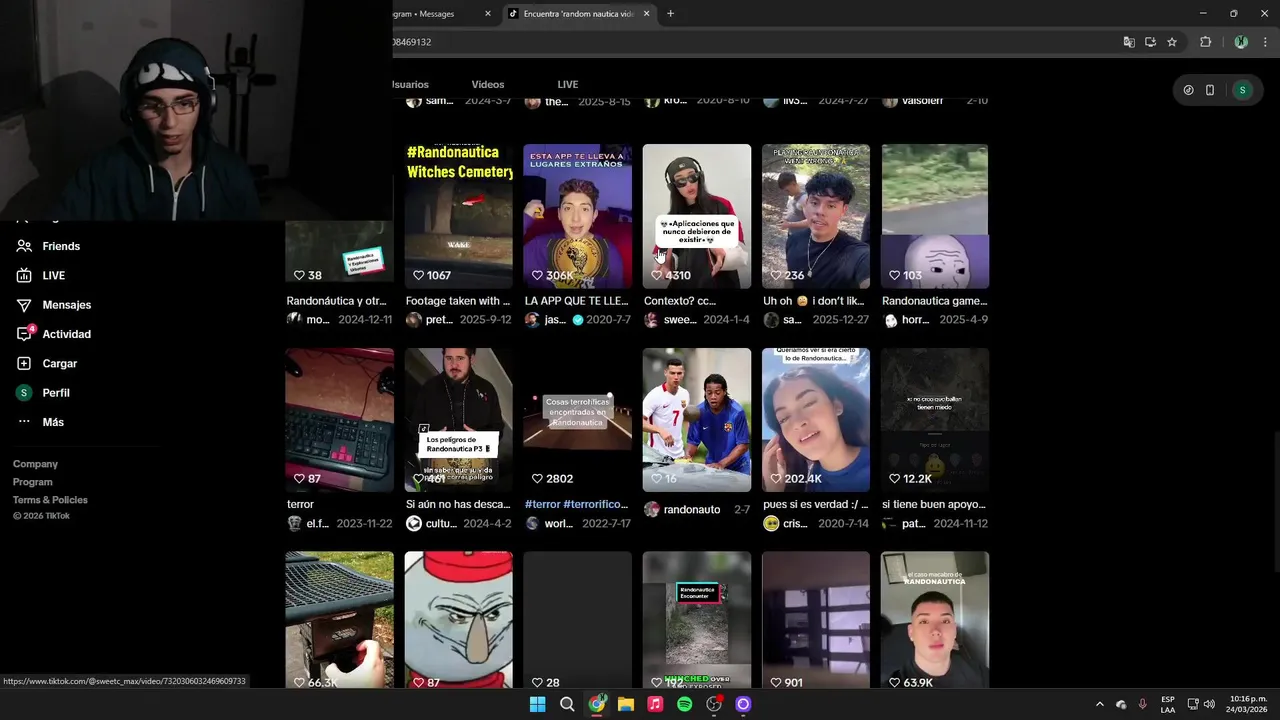Click the 'Footage taken with ...' caption

coord(458,301)
